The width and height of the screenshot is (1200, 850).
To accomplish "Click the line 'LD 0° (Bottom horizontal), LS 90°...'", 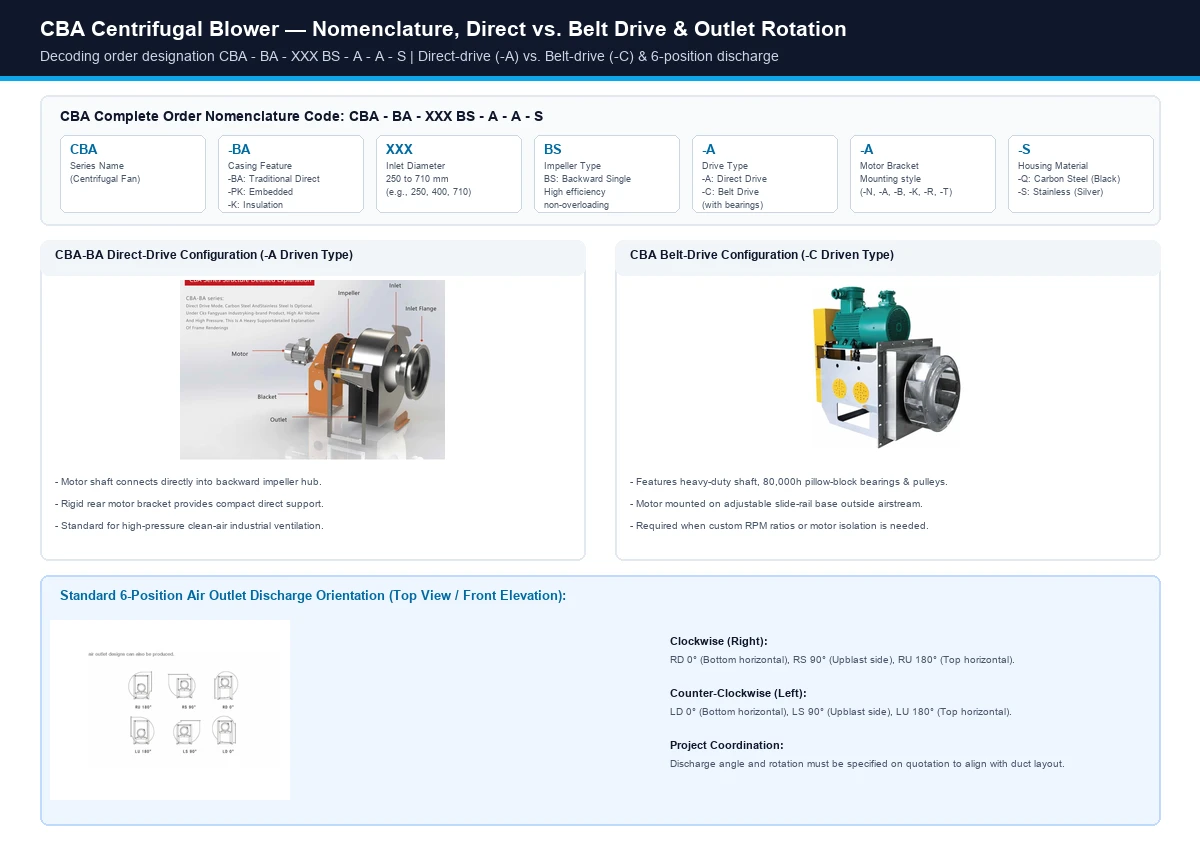I will [x=841, y=712].
